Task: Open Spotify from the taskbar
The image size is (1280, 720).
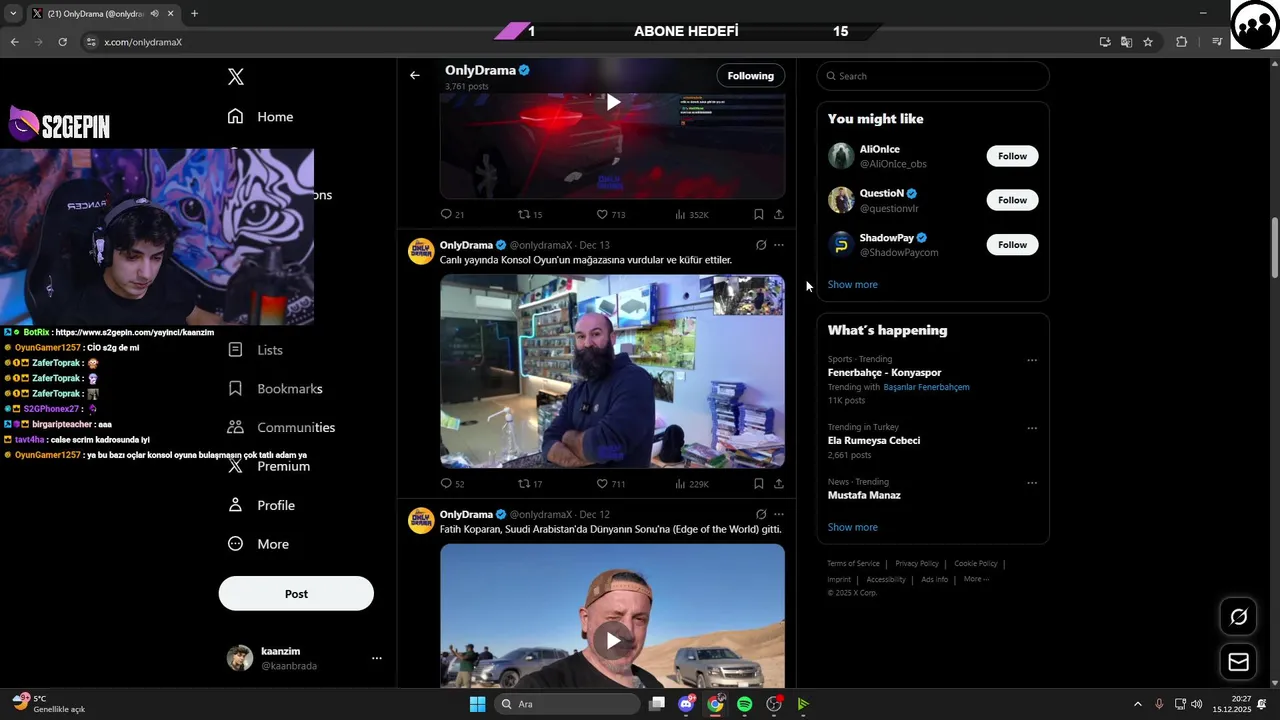Action: pyautogui.click(x=744, y=704)
